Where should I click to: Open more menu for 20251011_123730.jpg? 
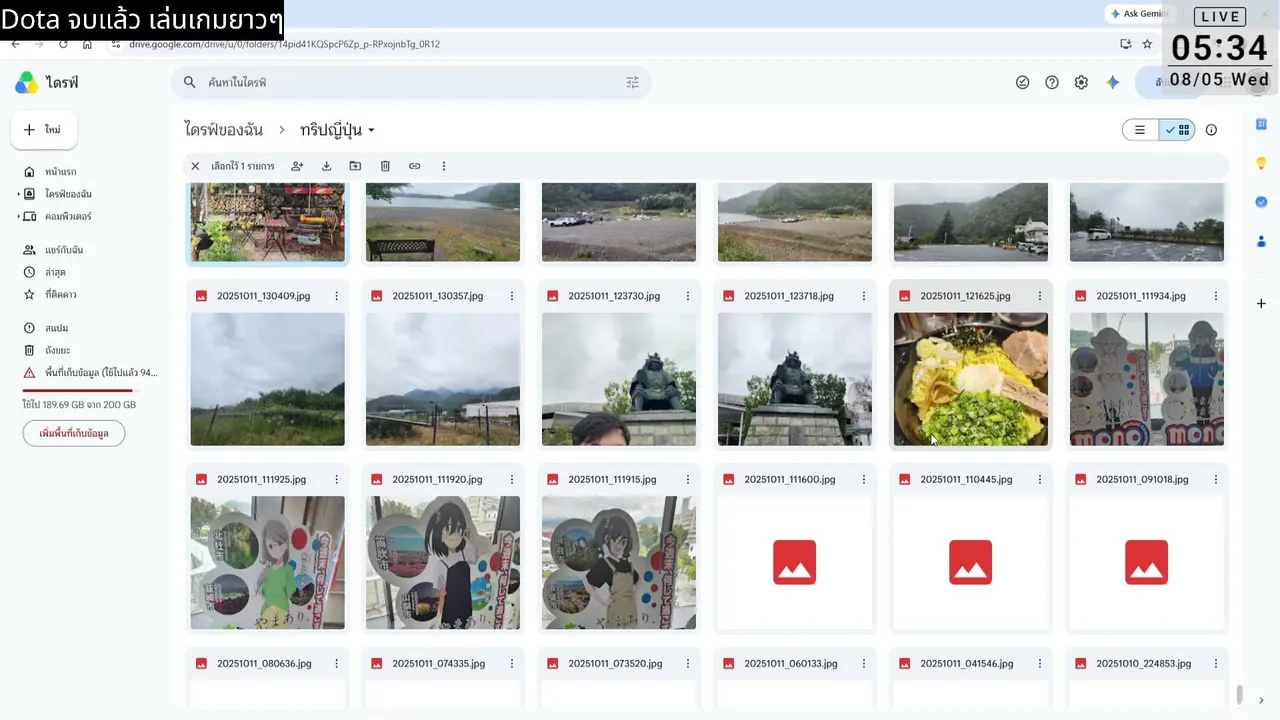[688, 296]
